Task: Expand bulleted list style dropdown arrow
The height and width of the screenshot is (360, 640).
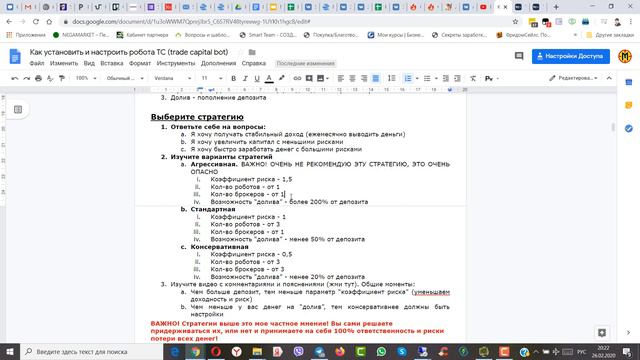Action: [x=436, y=78]
